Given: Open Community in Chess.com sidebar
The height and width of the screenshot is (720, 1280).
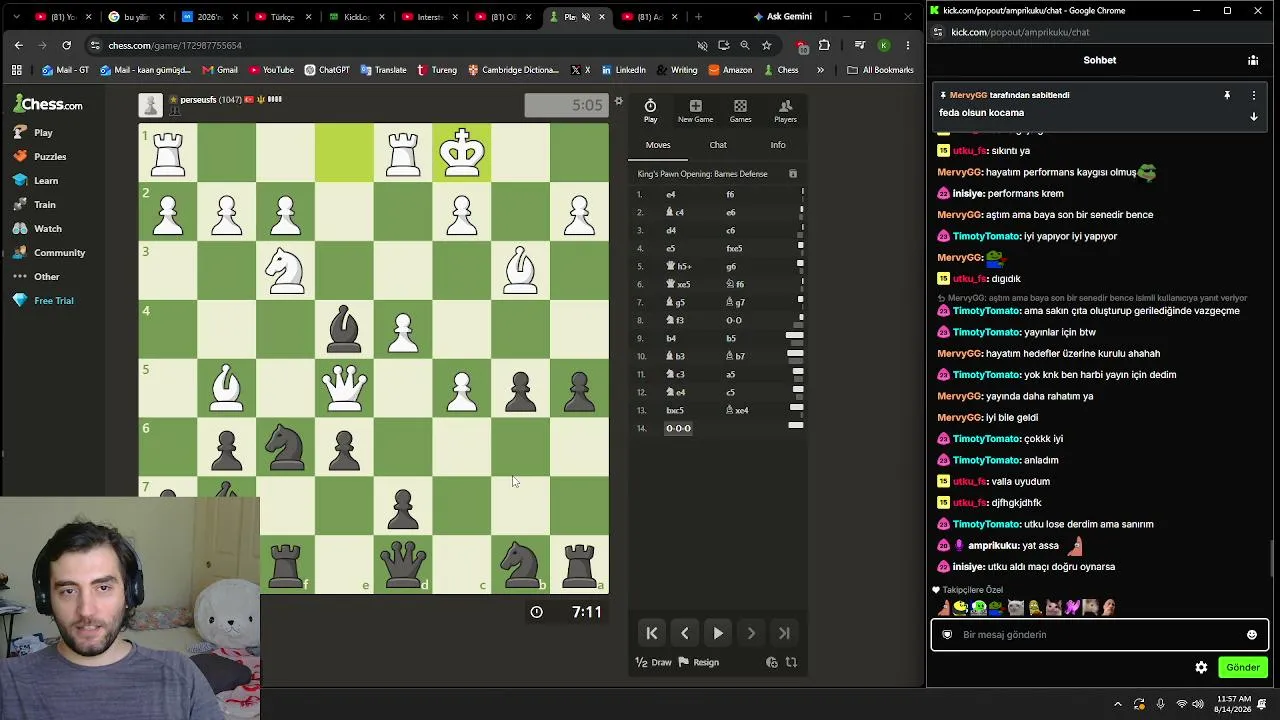Looking at the screenshot, I should click(49, 252).
